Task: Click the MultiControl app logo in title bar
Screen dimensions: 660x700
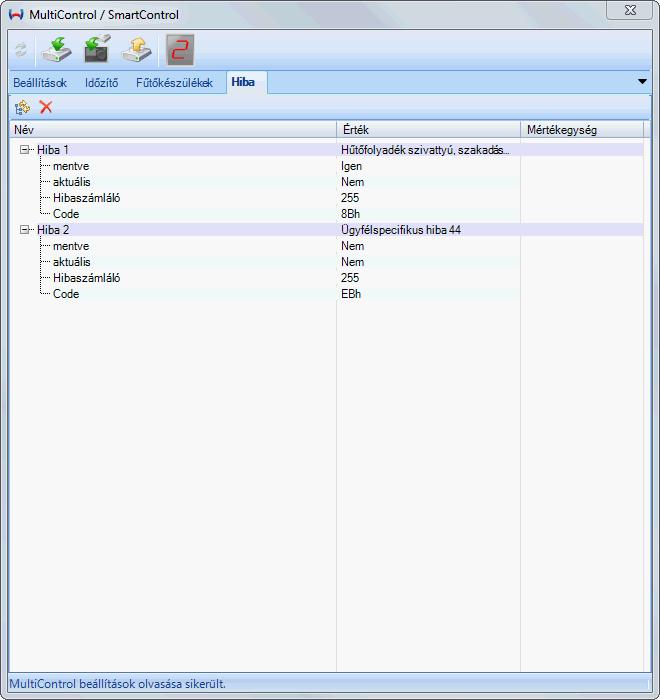Action: [16, 15]
